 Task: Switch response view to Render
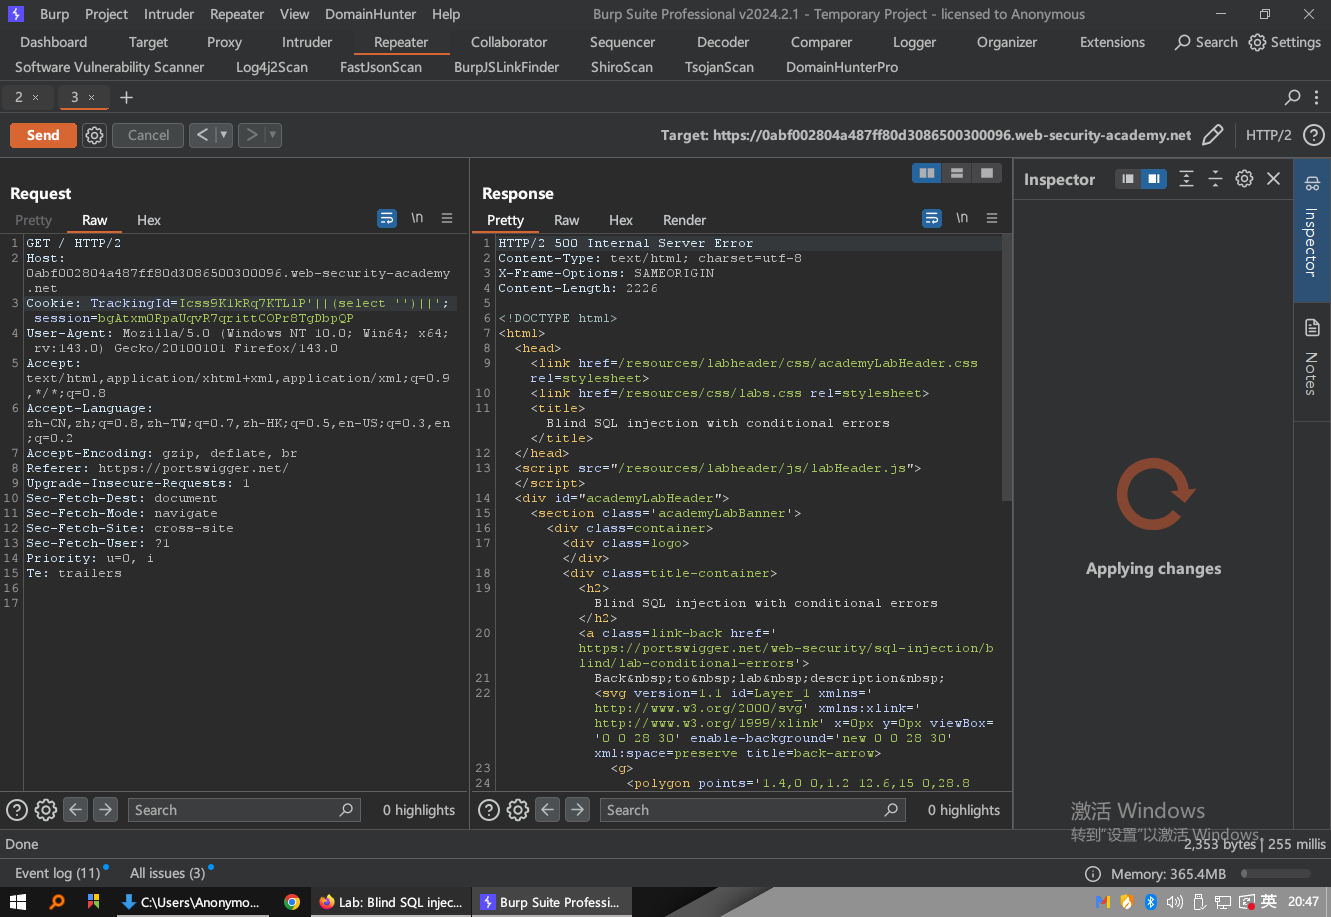pos(684,220)
